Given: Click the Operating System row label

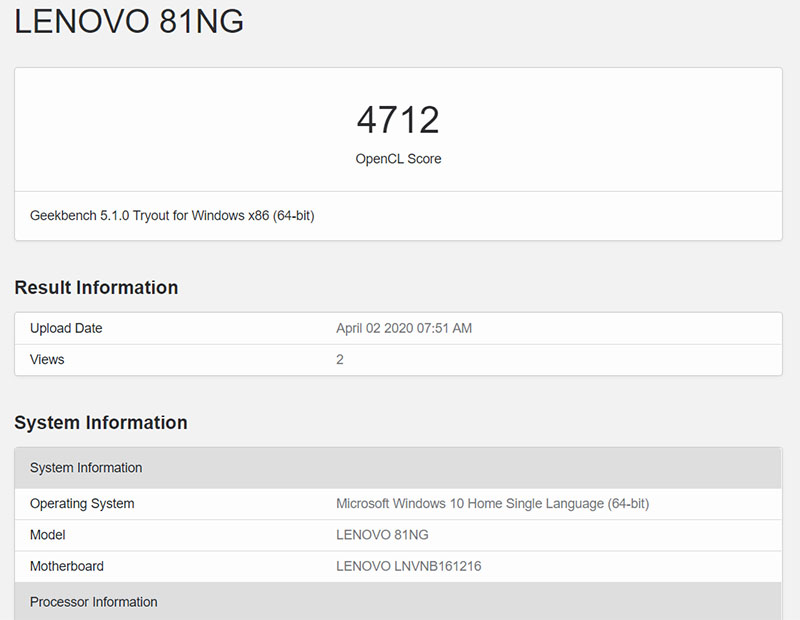Looking at the screenshot, I should (x=82, y=504).
